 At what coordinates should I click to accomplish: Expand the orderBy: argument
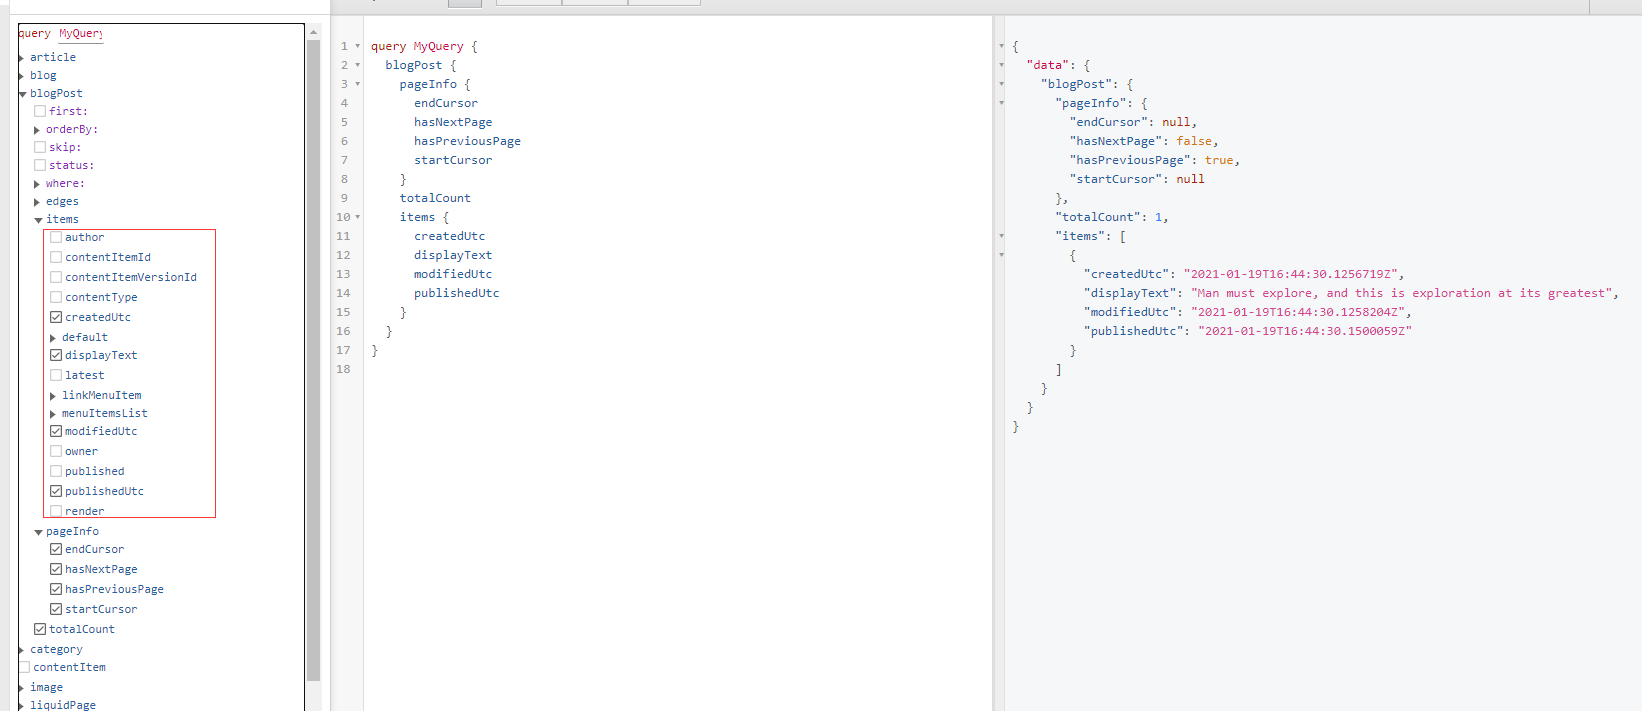(x=38, y=130)
